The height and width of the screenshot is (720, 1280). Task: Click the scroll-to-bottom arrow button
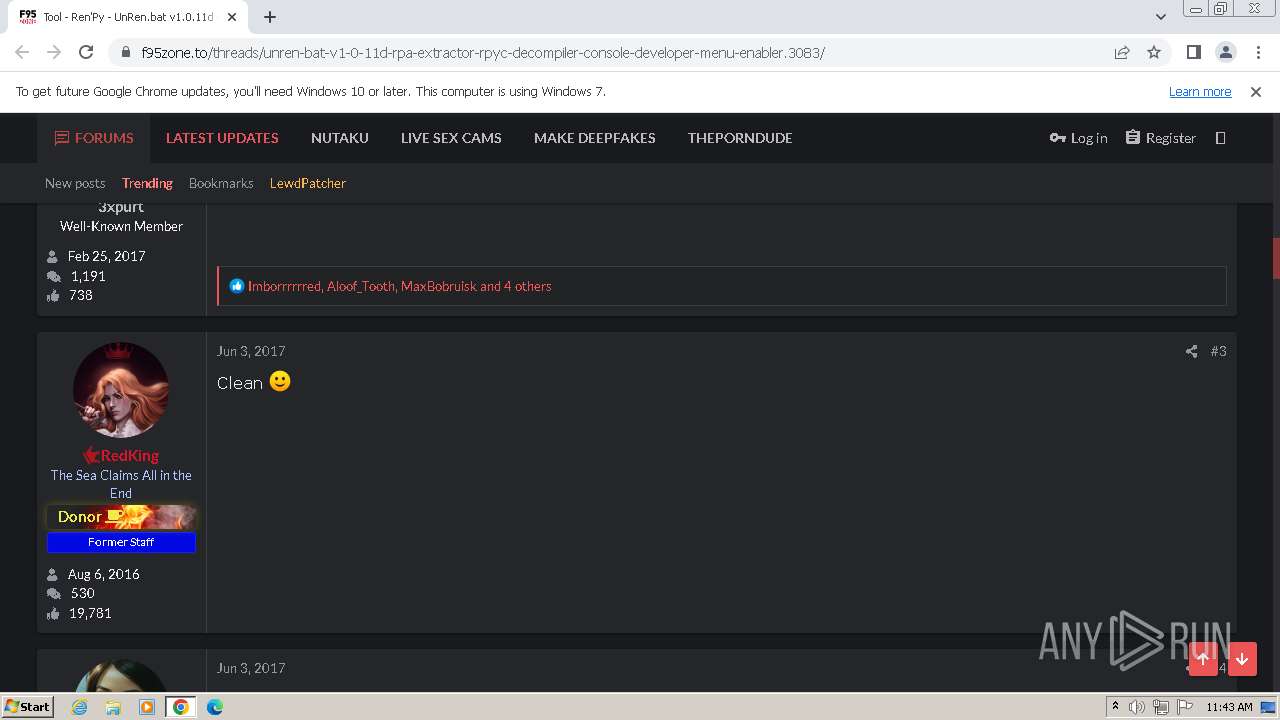pos(1242,659)
